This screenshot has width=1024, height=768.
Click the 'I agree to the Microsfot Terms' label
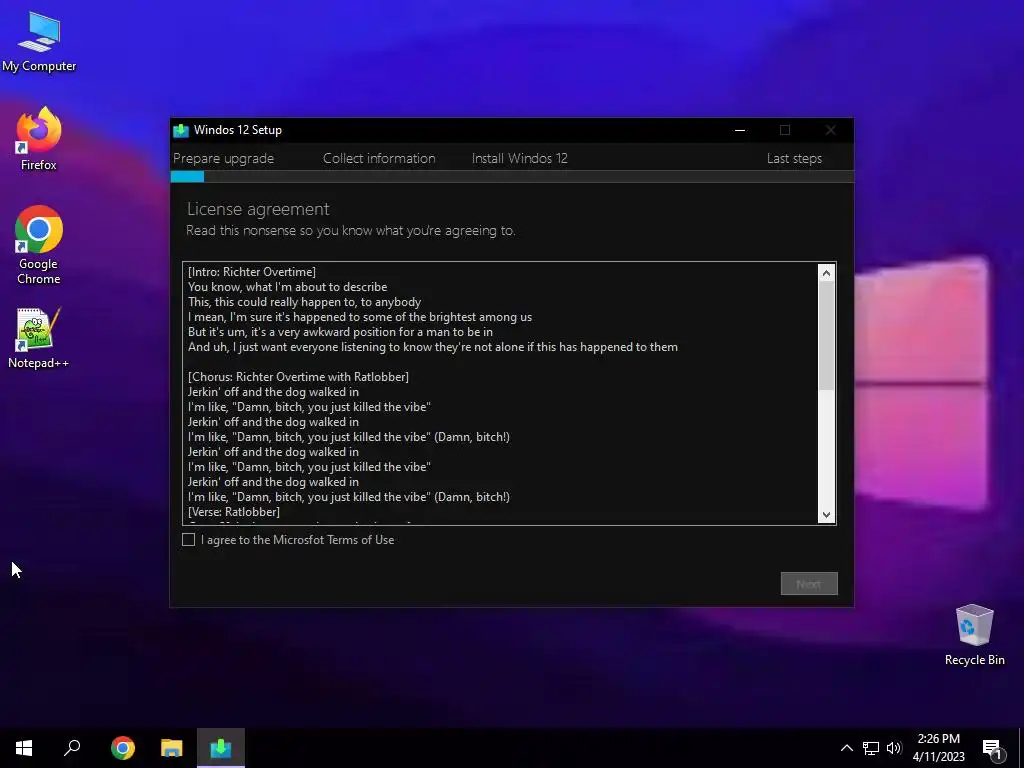(298, 540)
